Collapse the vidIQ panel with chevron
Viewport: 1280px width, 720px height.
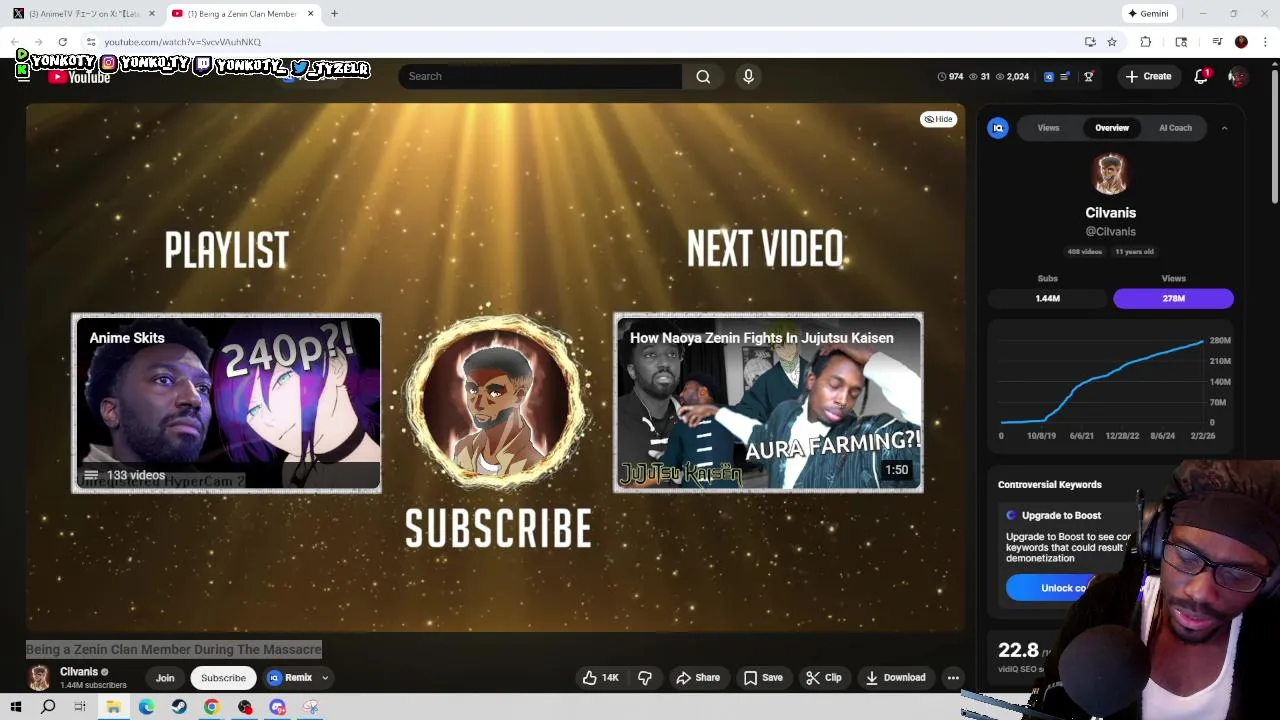click(1224, 128)
